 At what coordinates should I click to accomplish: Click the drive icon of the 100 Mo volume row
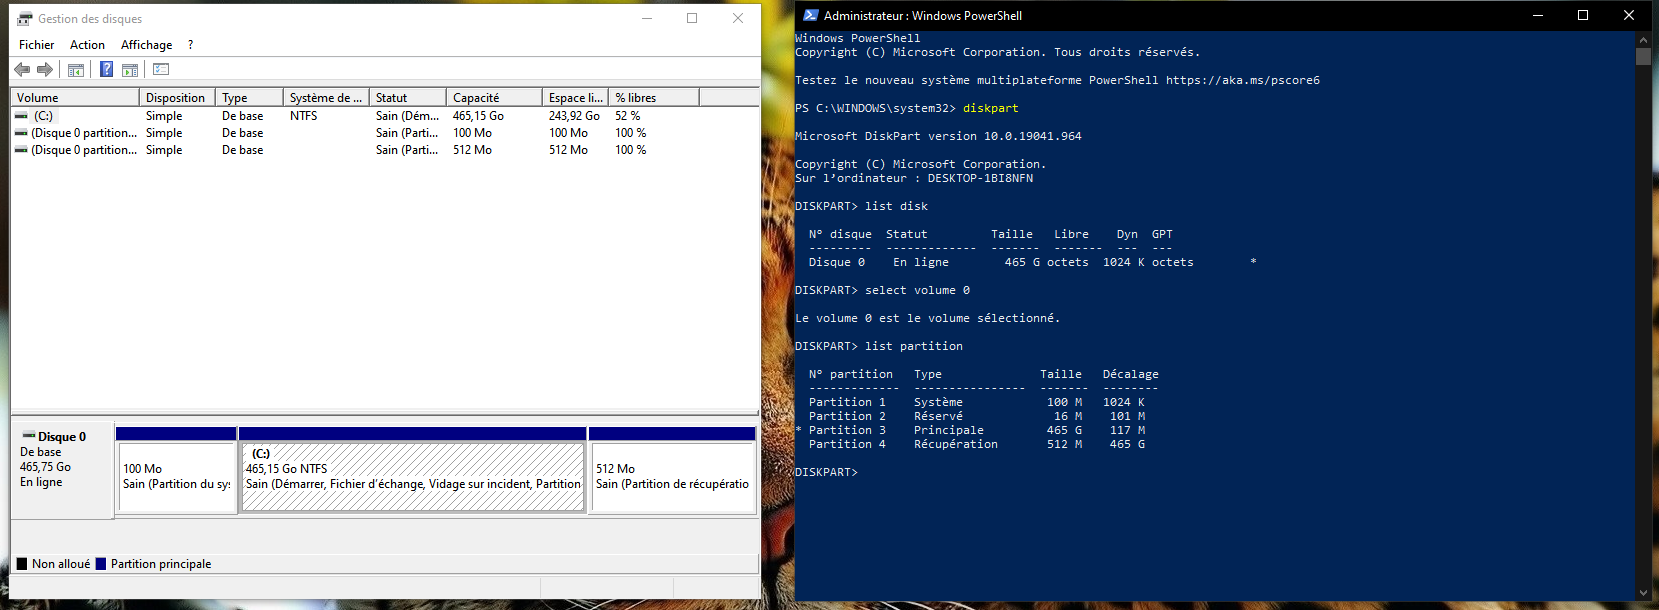[21, 133]
